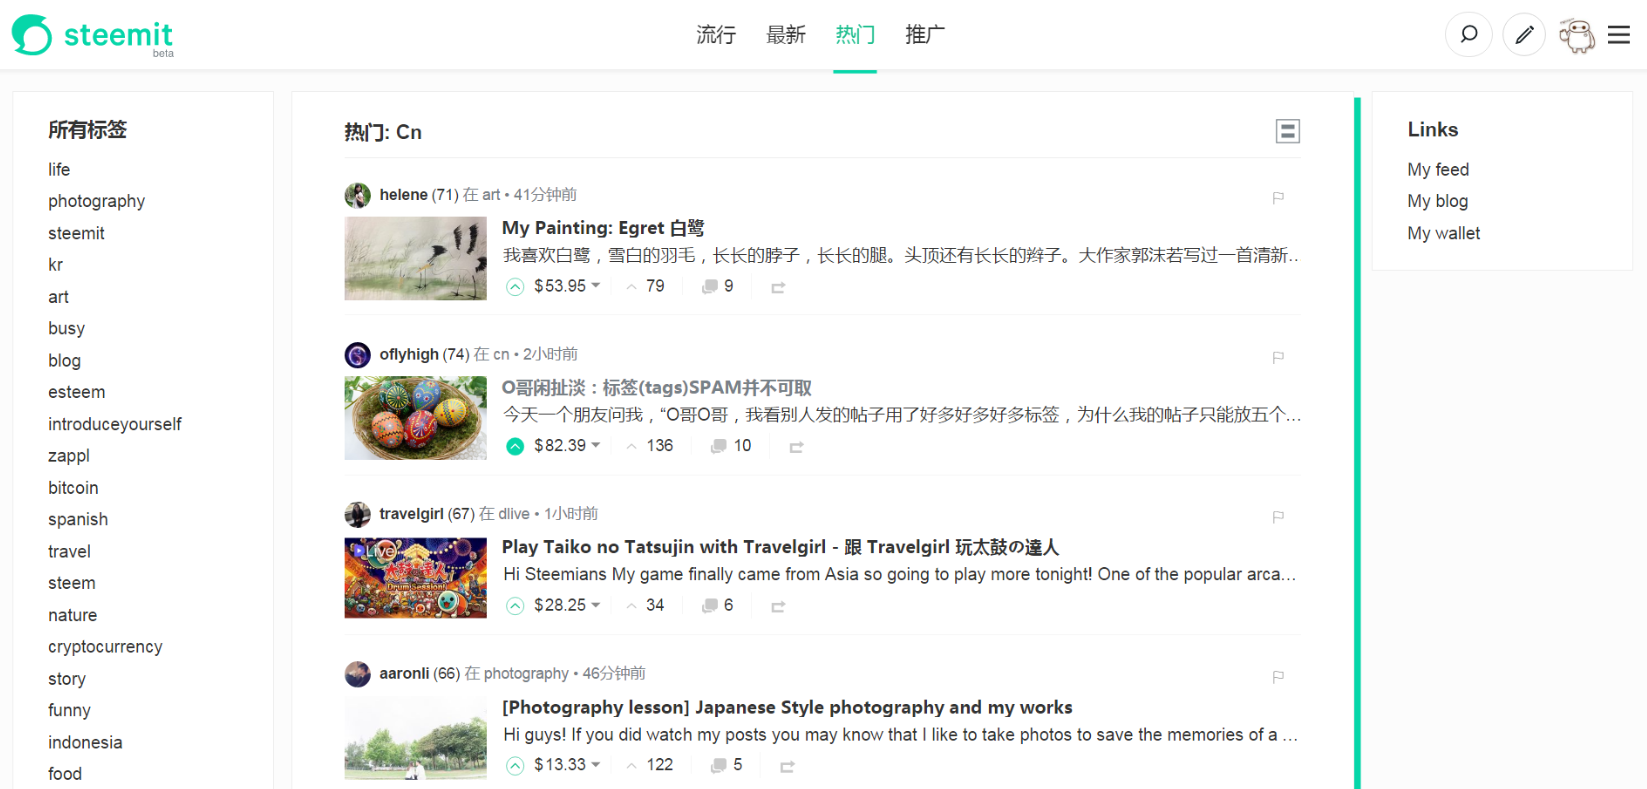Open the My feed link
Image resolution: width=1647 pixels, height=789 pixels.
point(1438,170)
